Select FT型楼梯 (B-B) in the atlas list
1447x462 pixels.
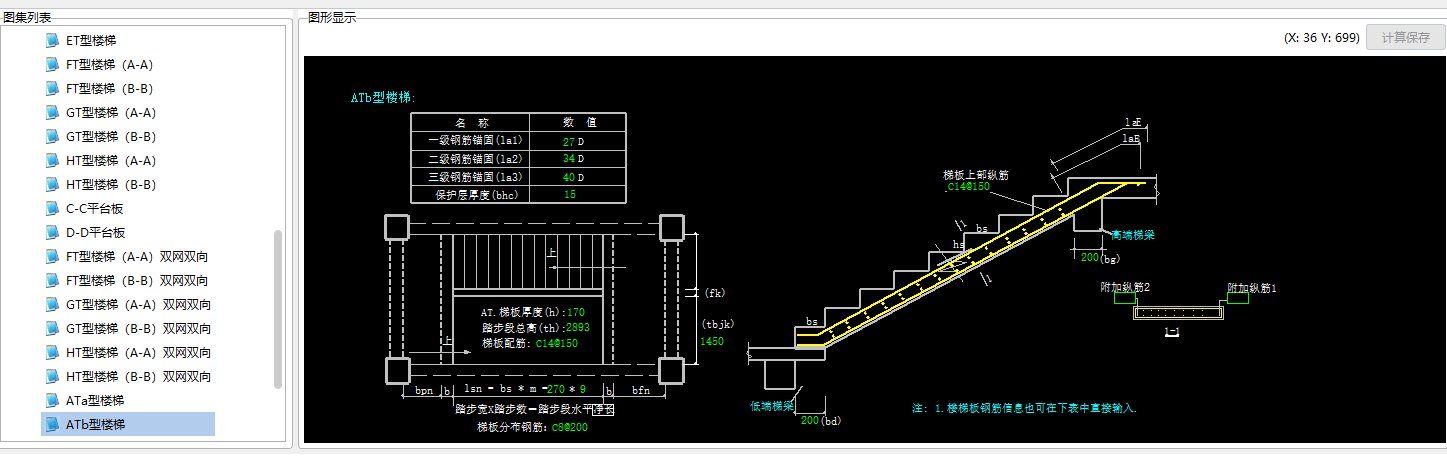click(x=109, y=89)
